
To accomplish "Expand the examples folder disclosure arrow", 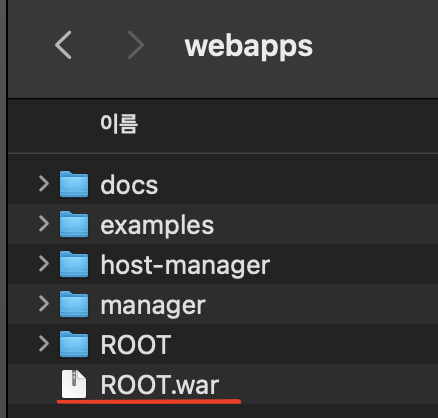I will point(44,224).
